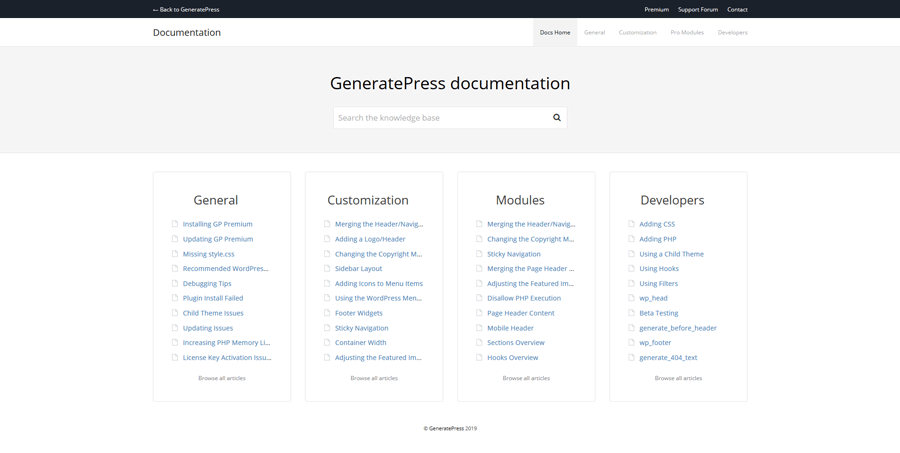Viewport: 900px width, 453px height.
Task: Browse all articles in Modules
Action: 526,378
